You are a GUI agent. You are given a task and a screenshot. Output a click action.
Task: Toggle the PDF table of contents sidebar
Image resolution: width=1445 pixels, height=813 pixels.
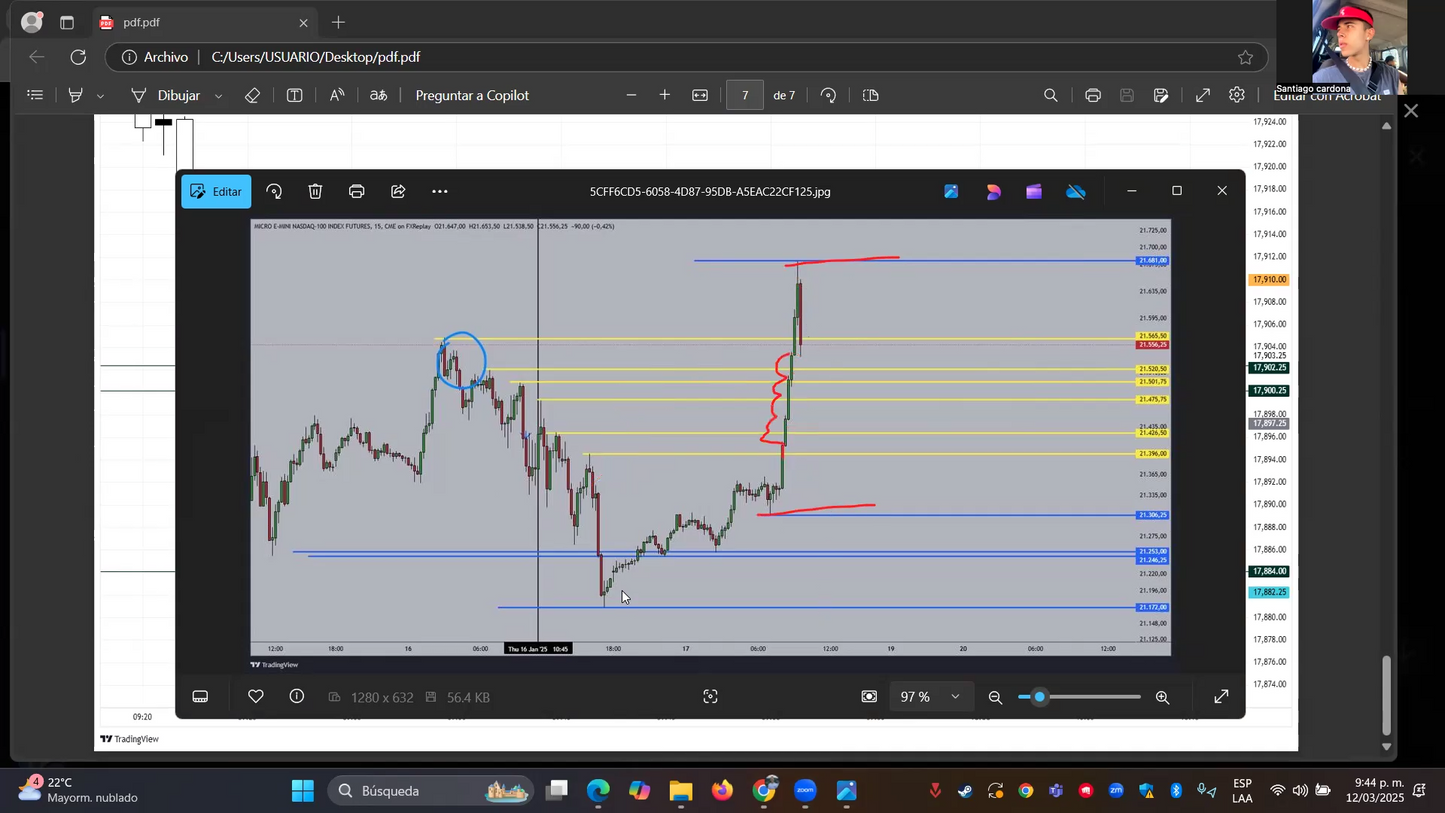pyautogui.click(x=36, y=96)
